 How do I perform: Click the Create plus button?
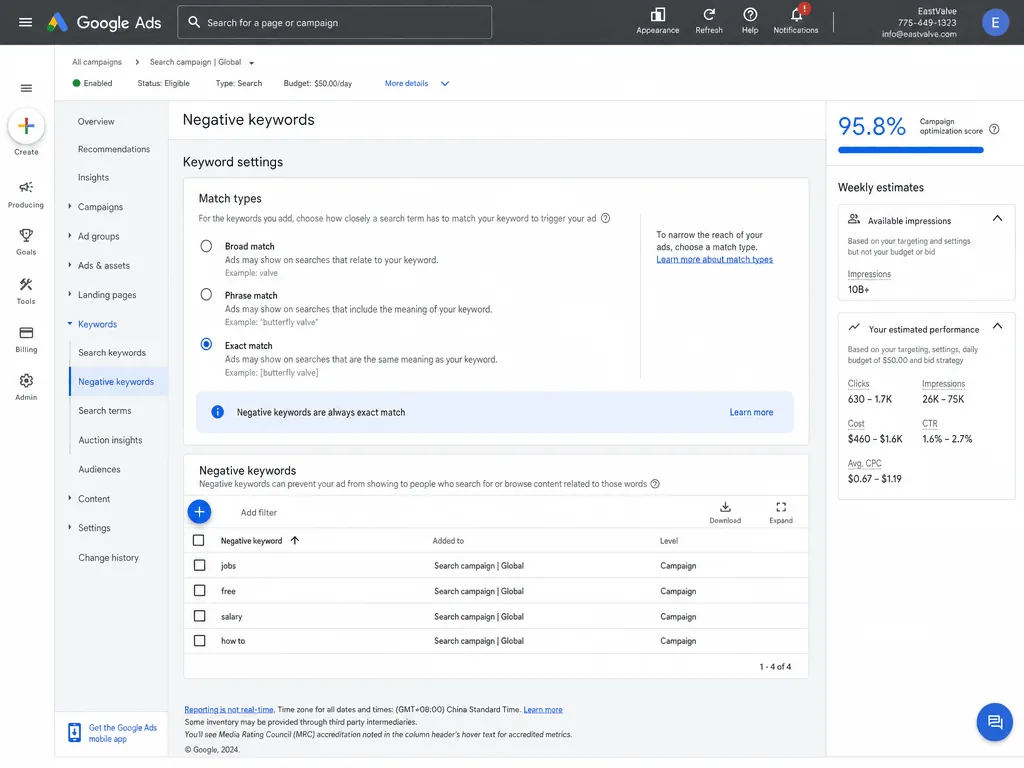coord(26,126)
